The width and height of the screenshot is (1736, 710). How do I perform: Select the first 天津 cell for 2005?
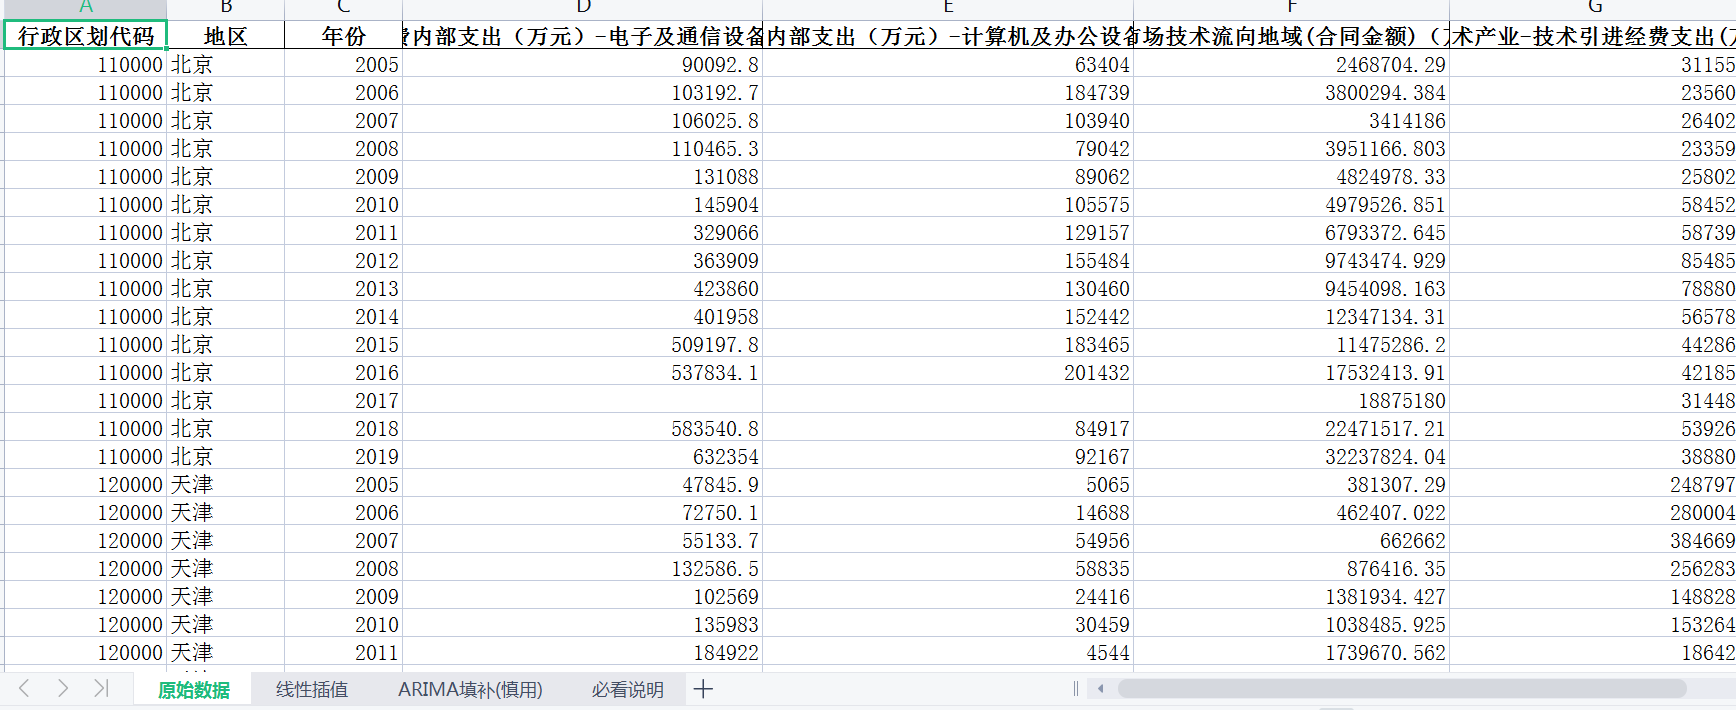click(x=225, y=485)
